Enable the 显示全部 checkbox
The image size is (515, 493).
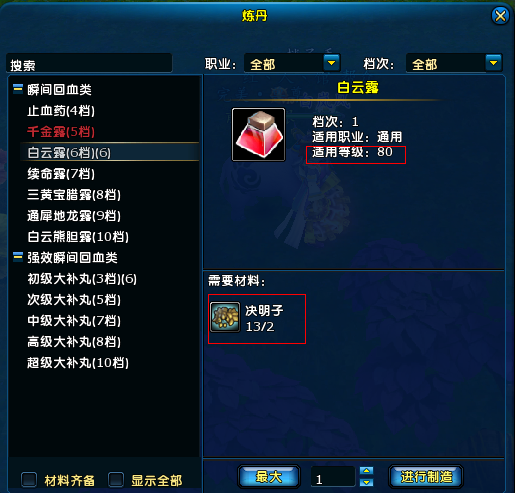(116, 480)
